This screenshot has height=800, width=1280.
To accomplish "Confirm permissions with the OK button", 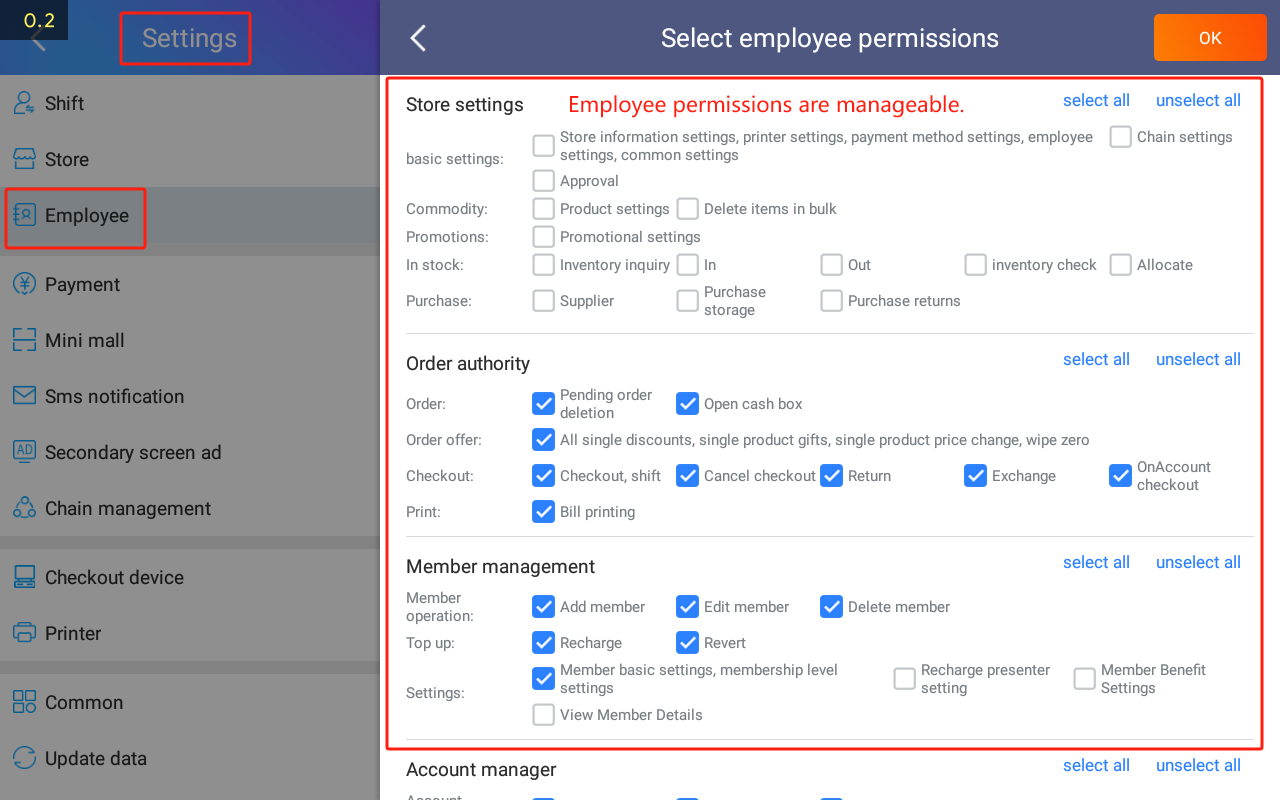I will tap(1210, 38).
